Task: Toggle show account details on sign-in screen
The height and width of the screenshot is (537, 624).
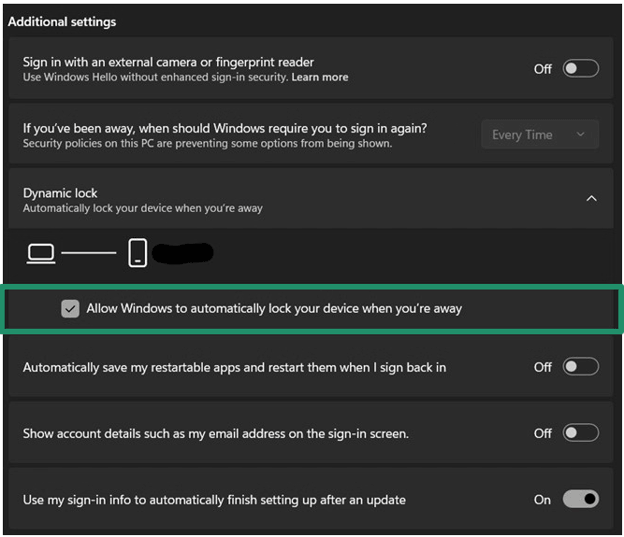Action: (580, 433)
